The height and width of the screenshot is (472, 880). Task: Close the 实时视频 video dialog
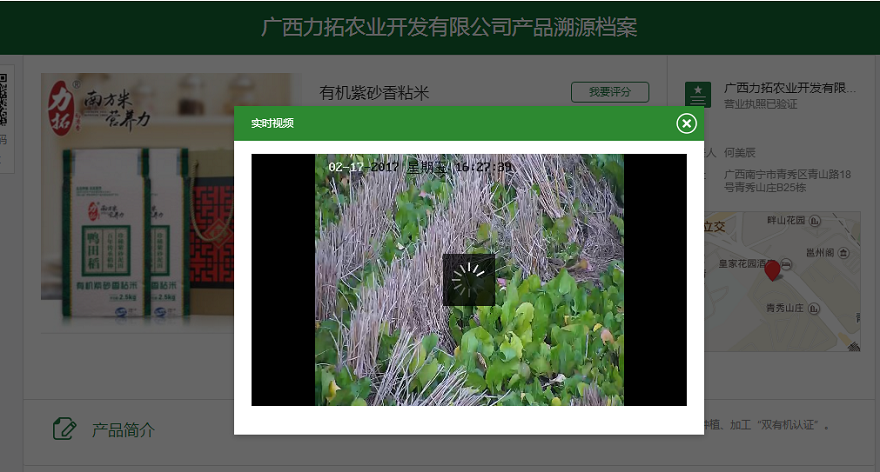pyautogui.click(x=686, y=123)
